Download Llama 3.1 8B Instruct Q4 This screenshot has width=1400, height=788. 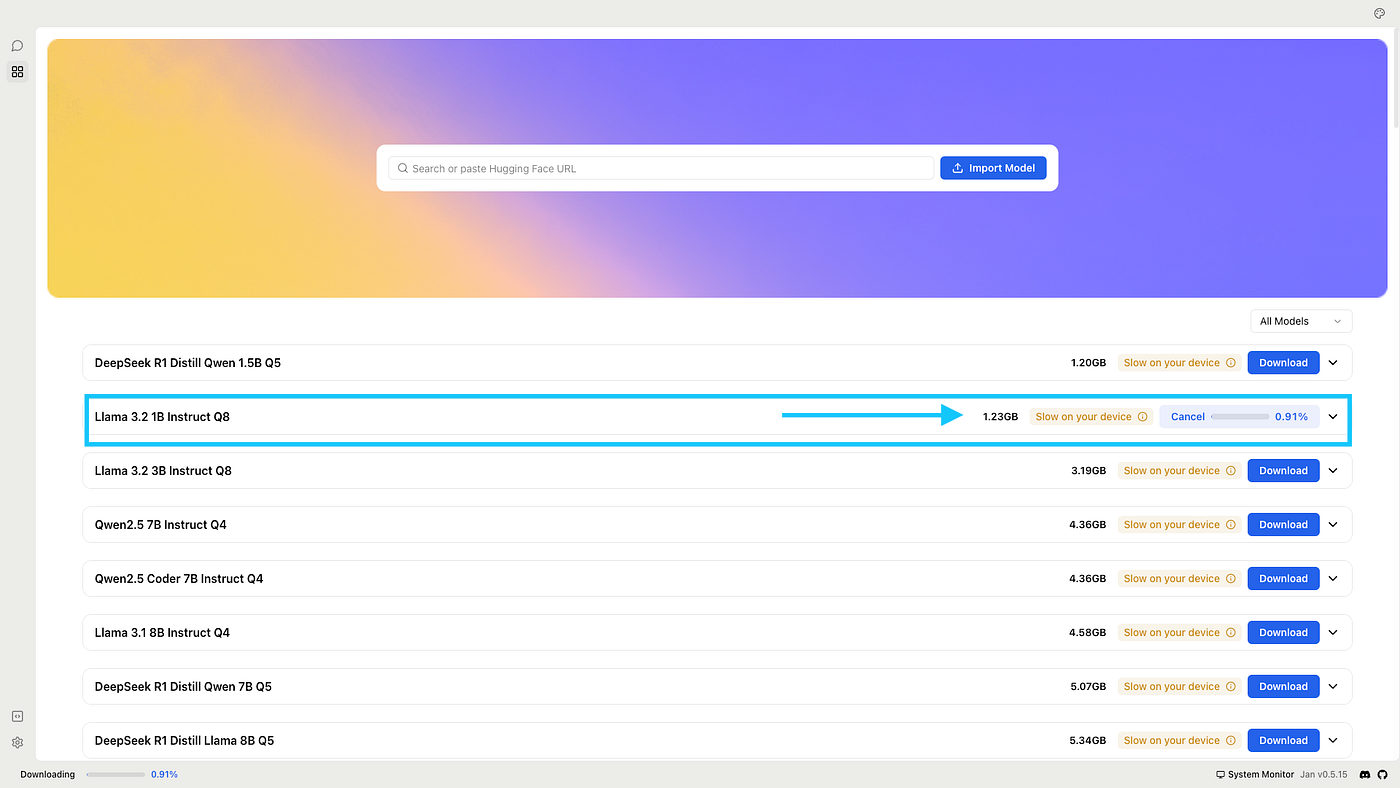[x=1283, y=633]
